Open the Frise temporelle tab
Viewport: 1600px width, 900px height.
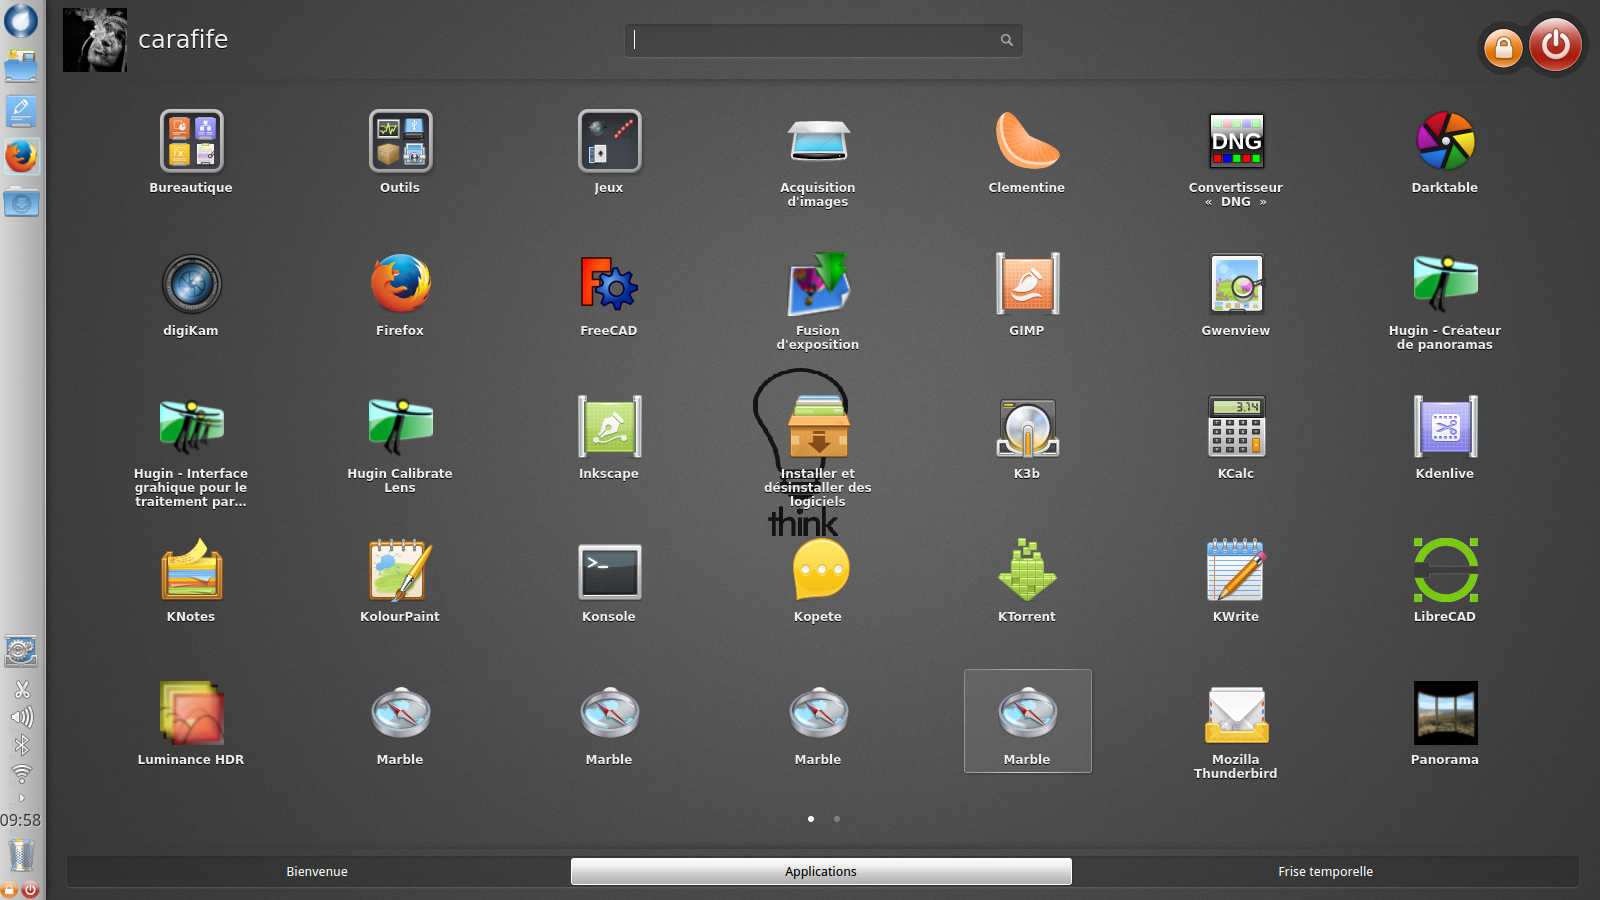[x=1326, y=872]
